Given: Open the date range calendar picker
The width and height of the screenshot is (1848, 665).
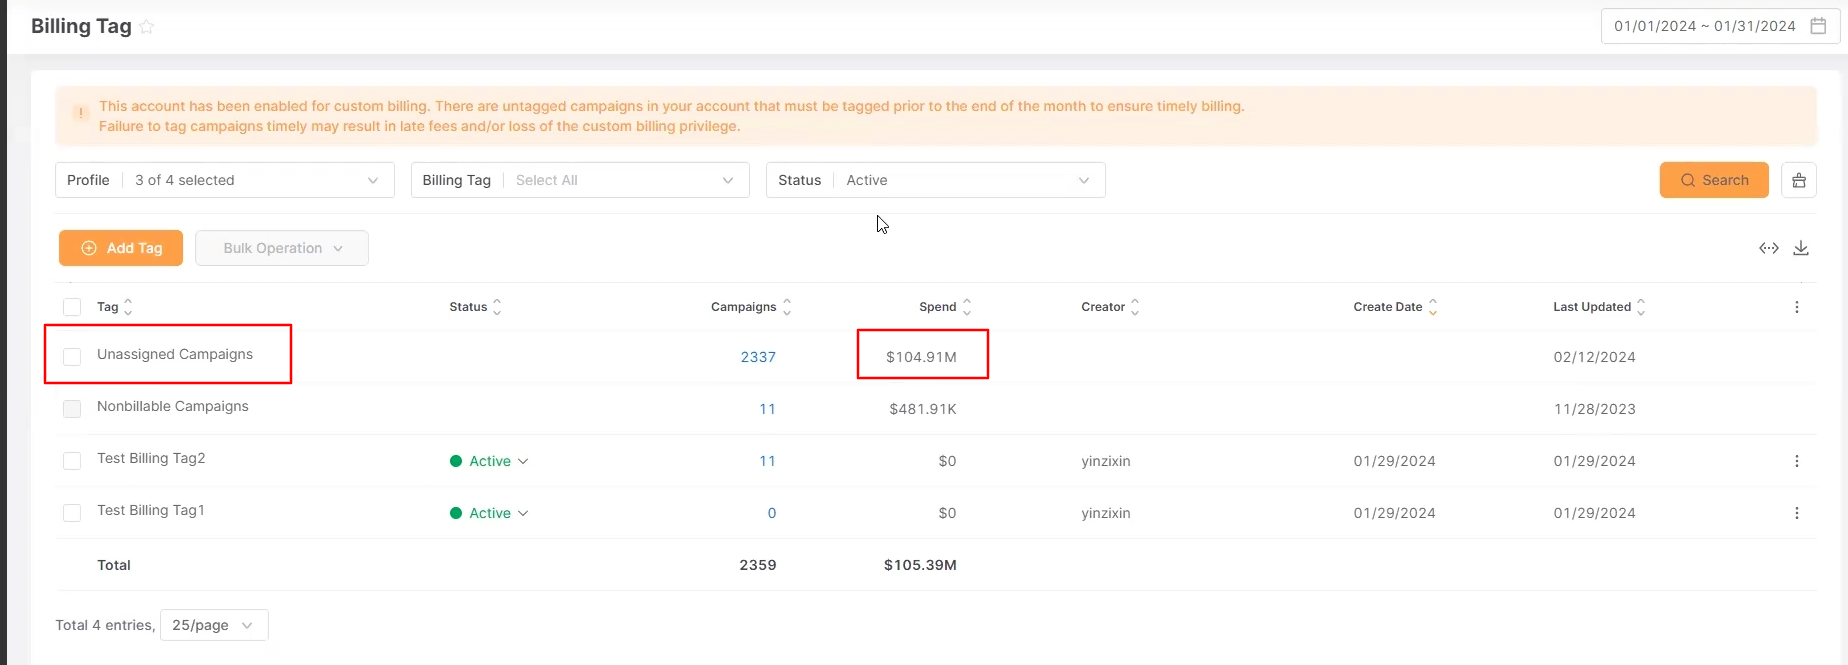Looking at the screenshot, I should coord(1818,26).
